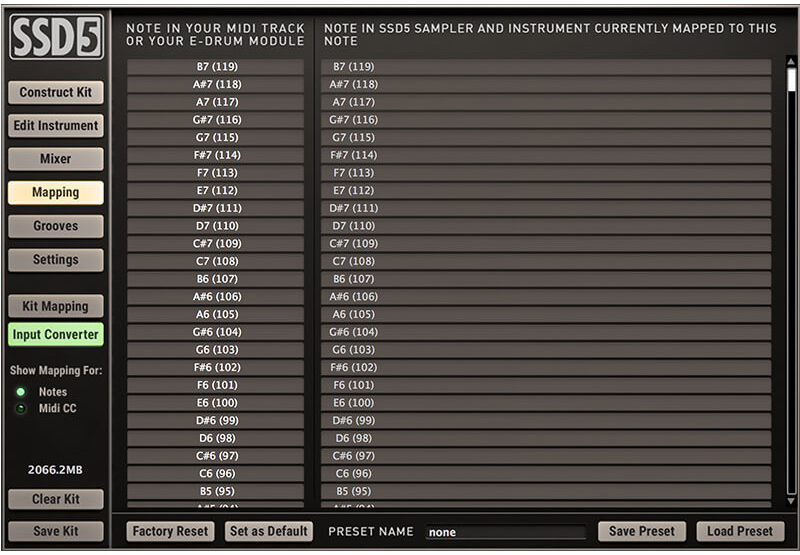Click SSD5 sampler mapping row G6 (103)

click(546, 349)
